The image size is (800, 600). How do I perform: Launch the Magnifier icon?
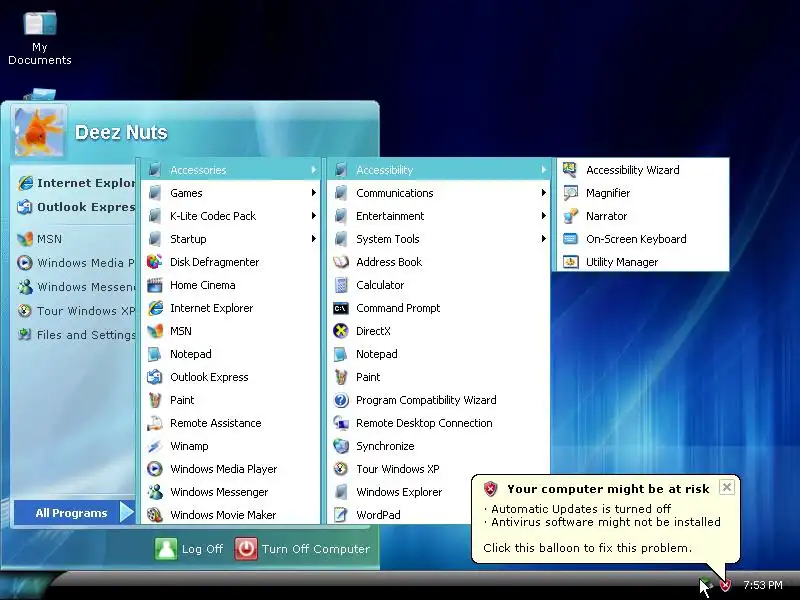coord(570,193)
